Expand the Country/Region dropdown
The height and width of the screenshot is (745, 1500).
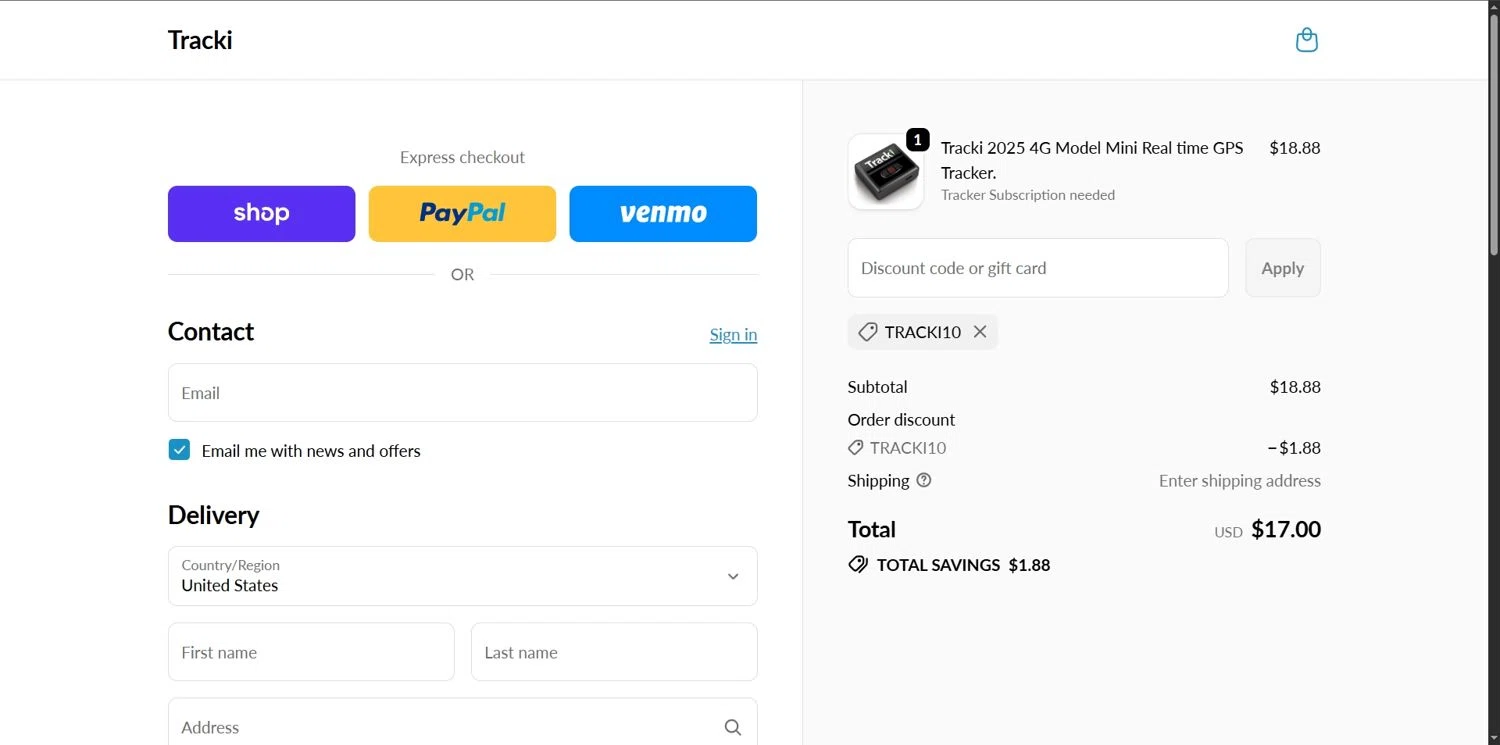pos(463,576)
